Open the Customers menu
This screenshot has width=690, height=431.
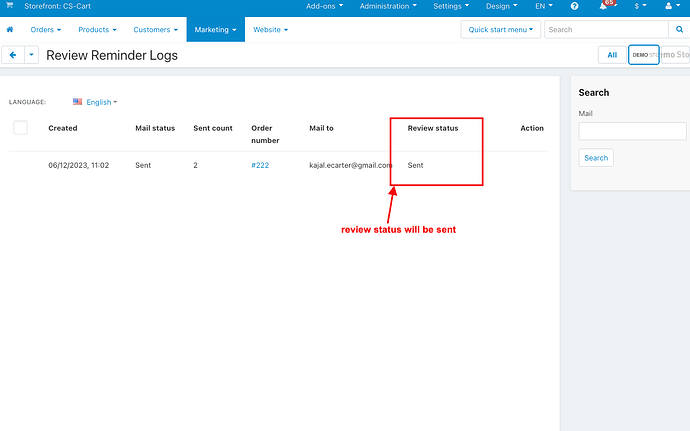point(155,30)
